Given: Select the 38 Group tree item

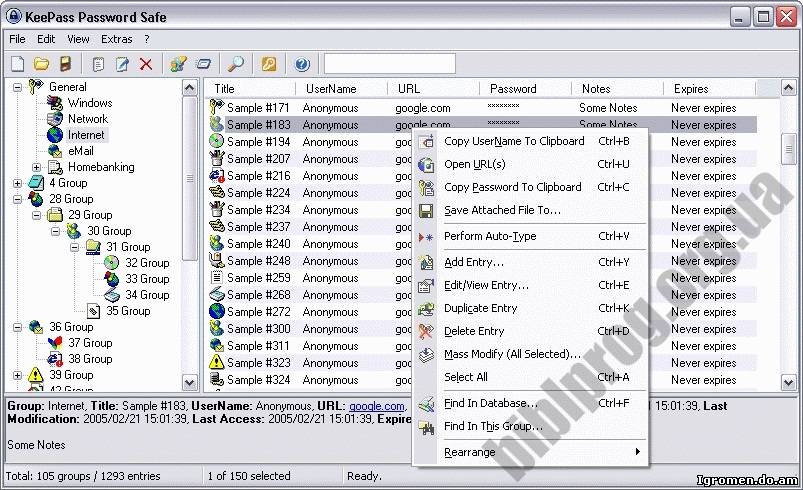Looking at the screenshot, I should (x=90, y=359).
